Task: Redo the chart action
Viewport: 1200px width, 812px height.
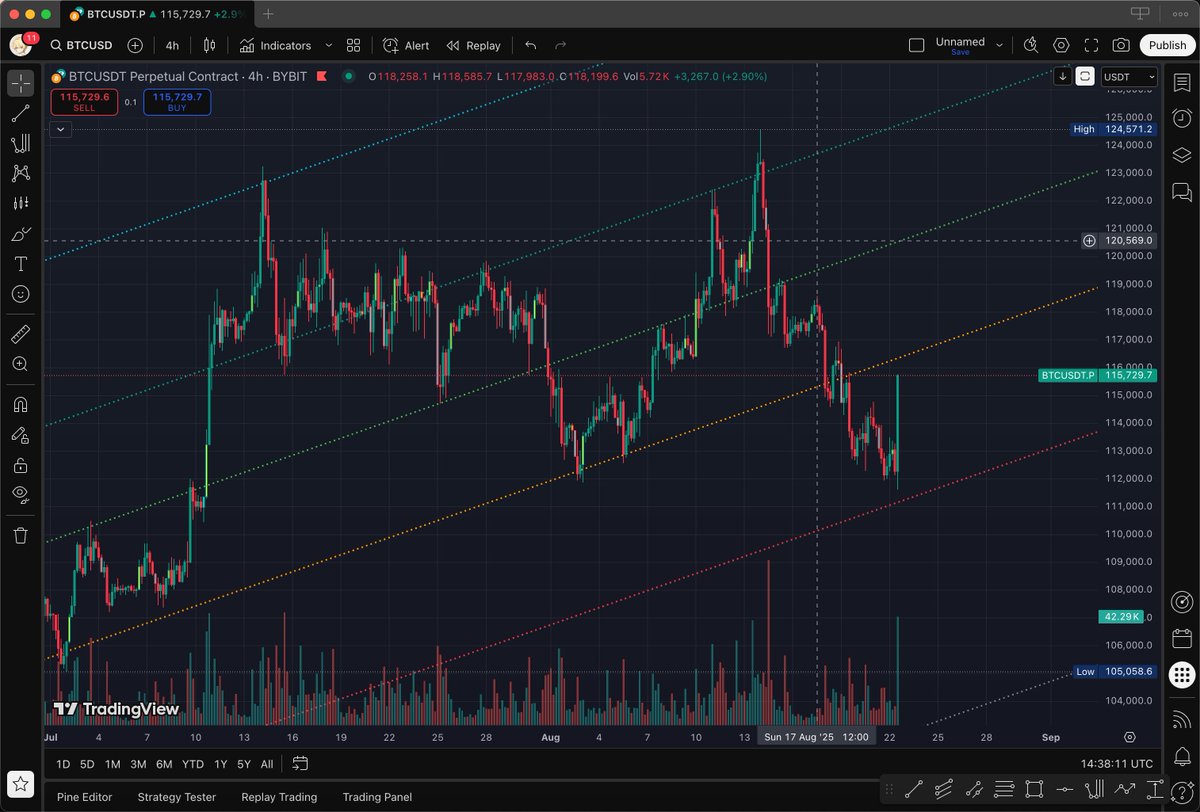Action: pyautogui.click(x=561, y=45)
